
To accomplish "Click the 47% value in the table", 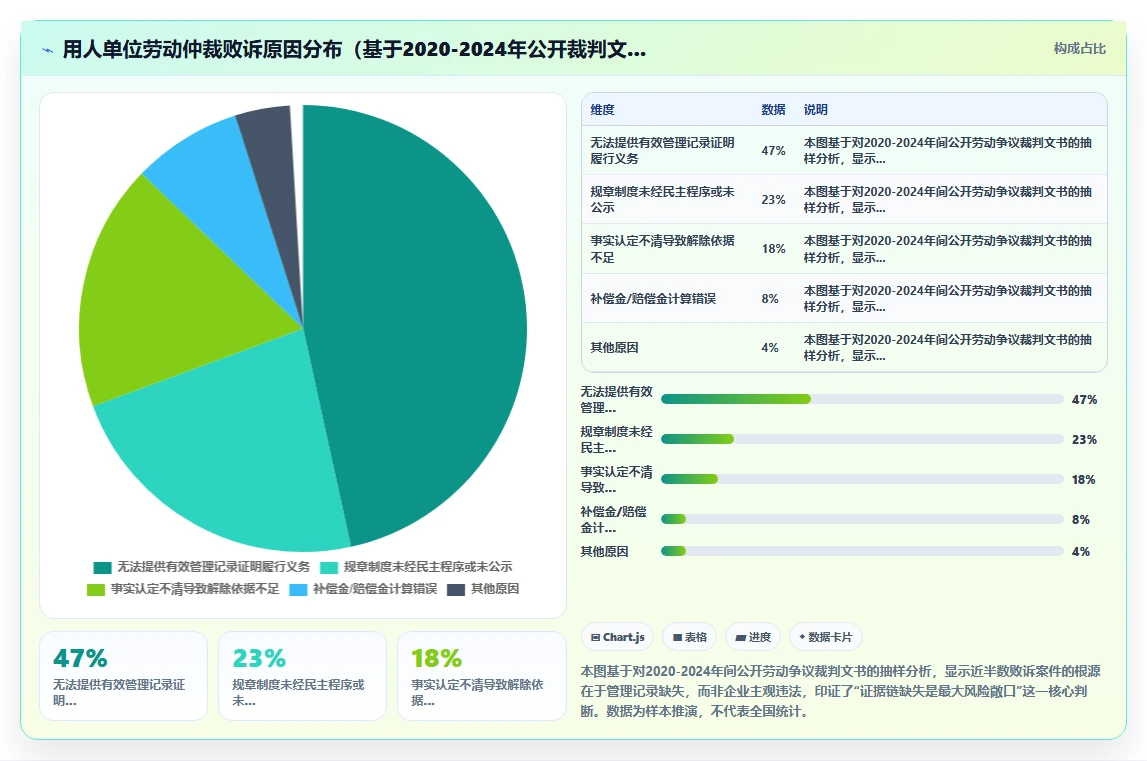I will [x=773, y=151].
